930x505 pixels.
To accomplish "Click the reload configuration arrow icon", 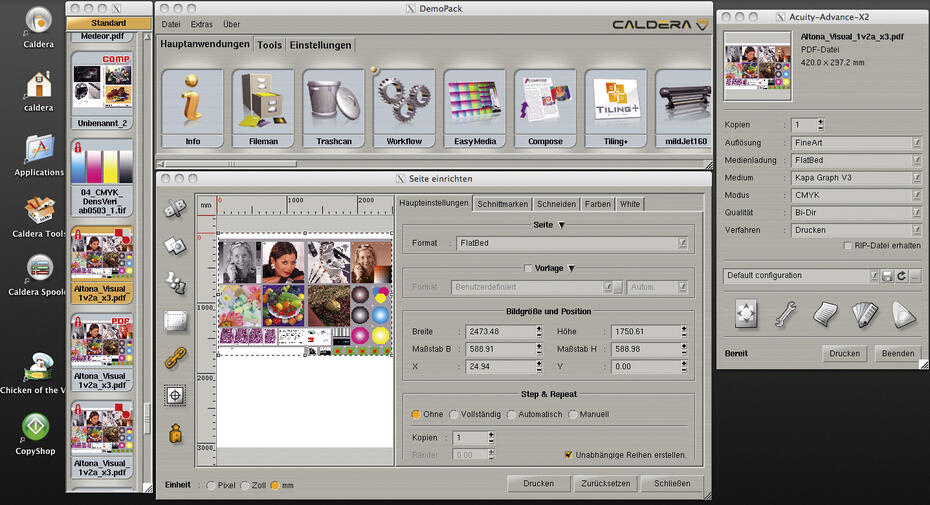I will pyautogui.click(x=902, y=276).
